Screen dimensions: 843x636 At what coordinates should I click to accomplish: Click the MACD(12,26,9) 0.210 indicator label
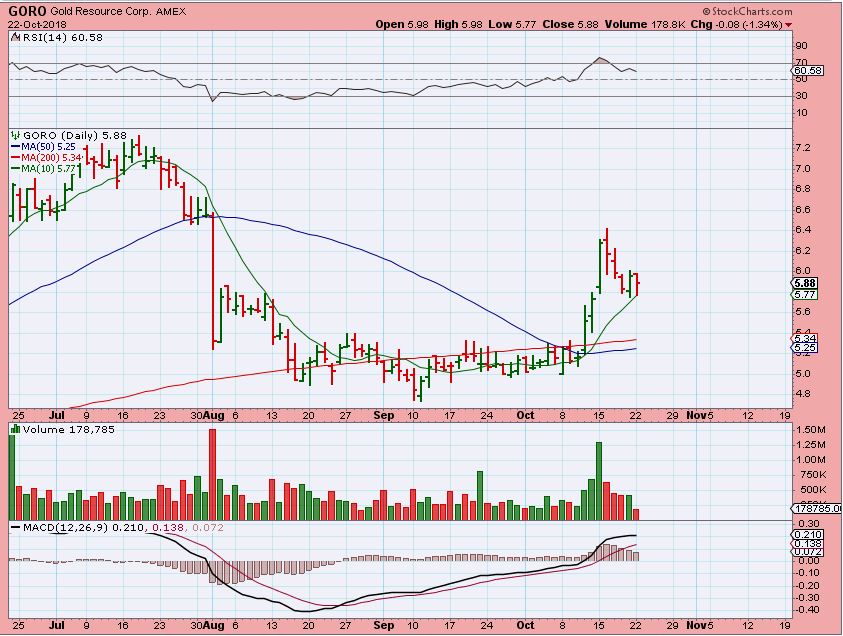coord(84,528)
